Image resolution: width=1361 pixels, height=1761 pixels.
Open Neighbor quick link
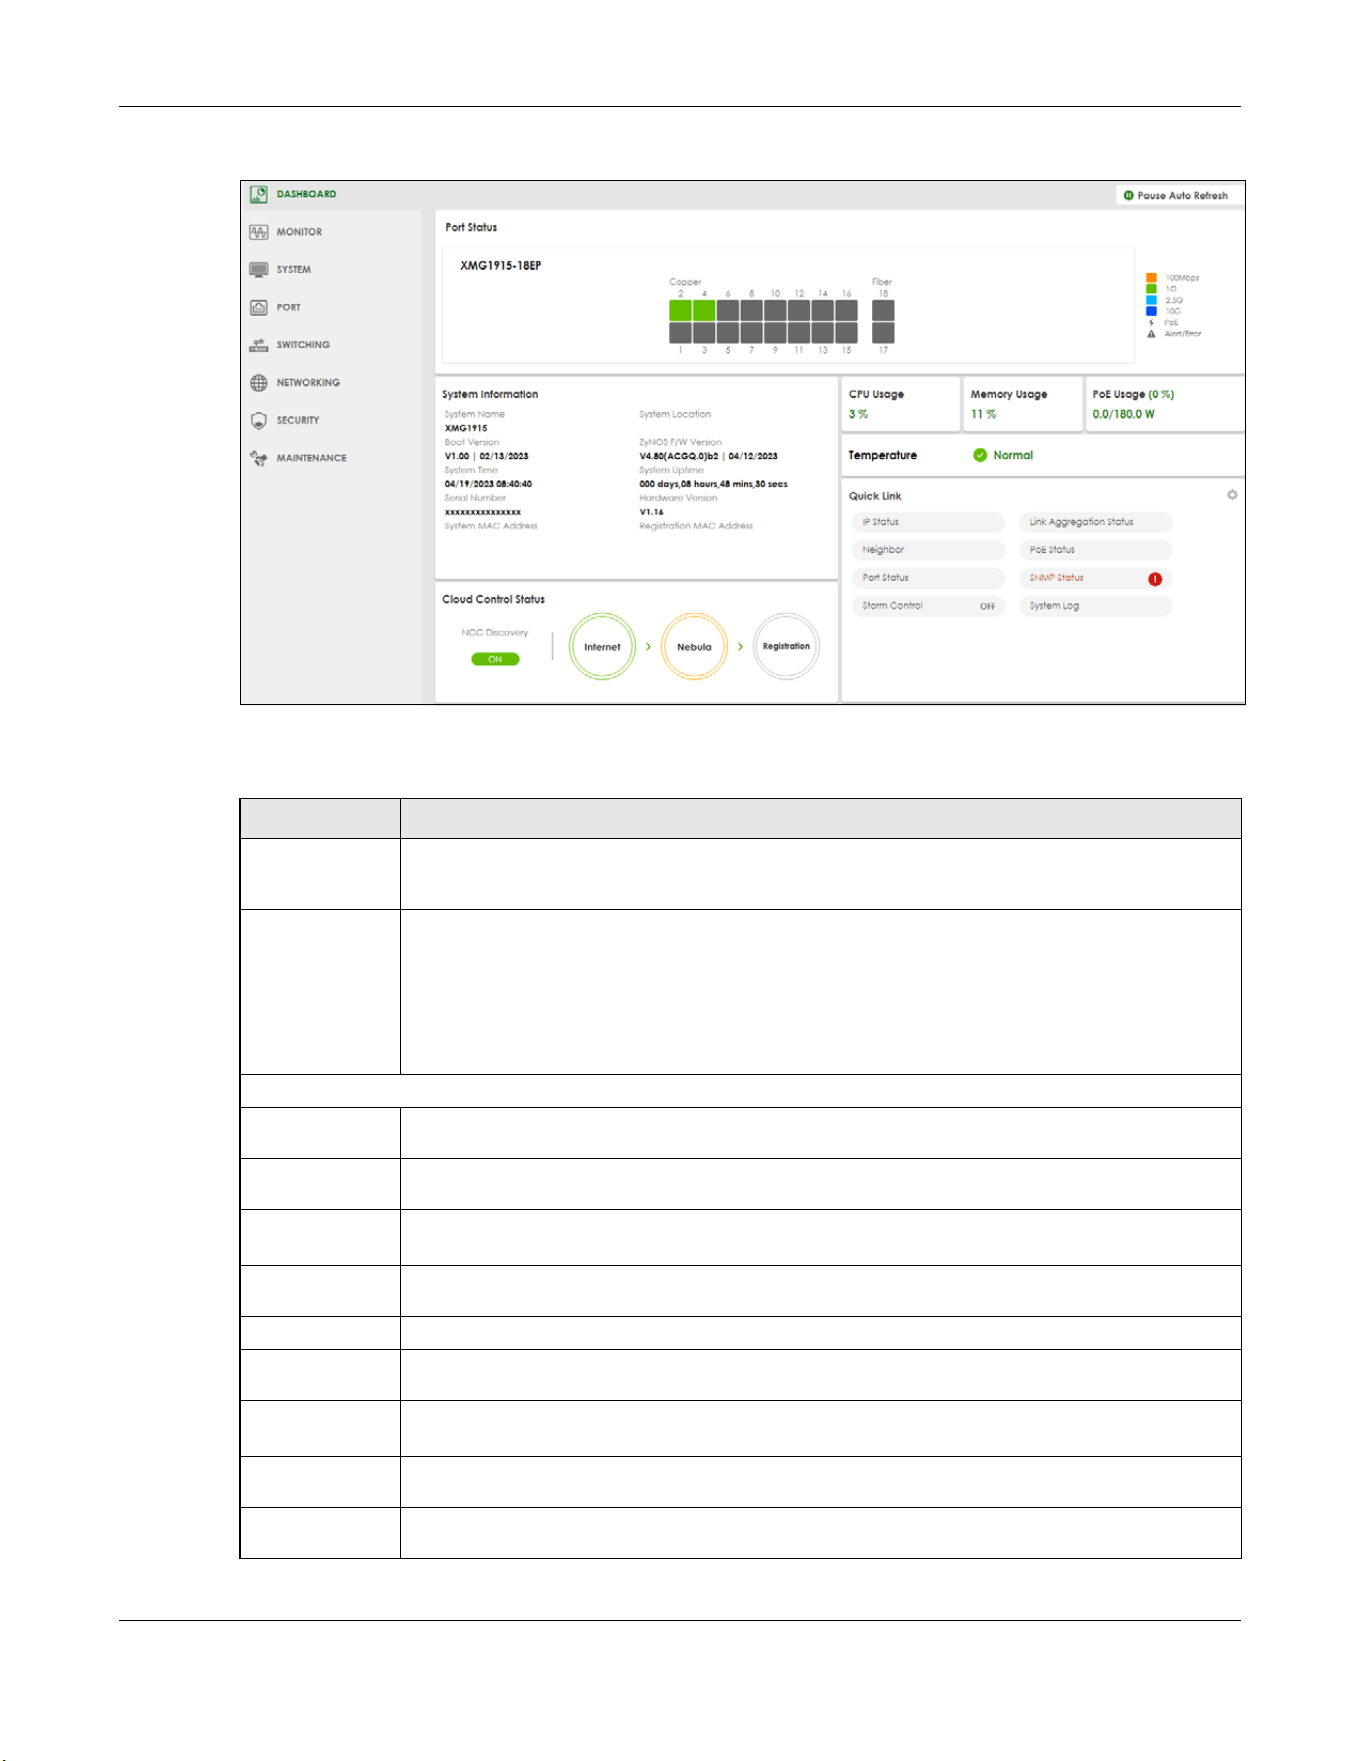(928, 550)
